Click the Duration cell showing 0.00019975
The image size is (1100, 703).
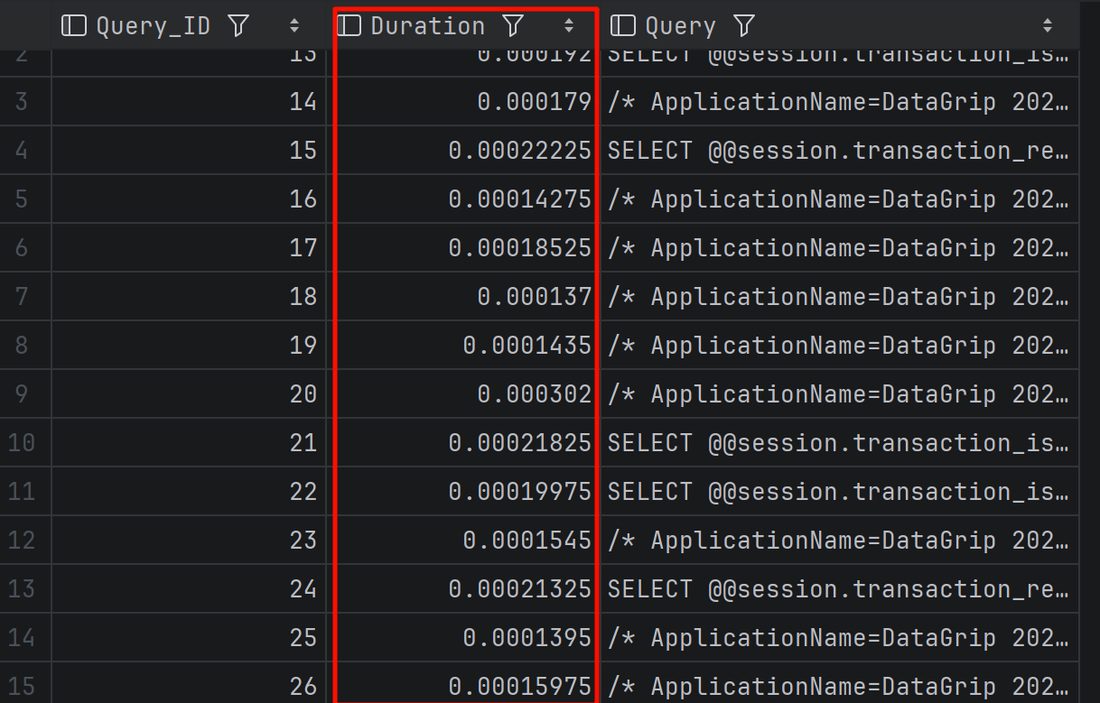click(464, 492)
